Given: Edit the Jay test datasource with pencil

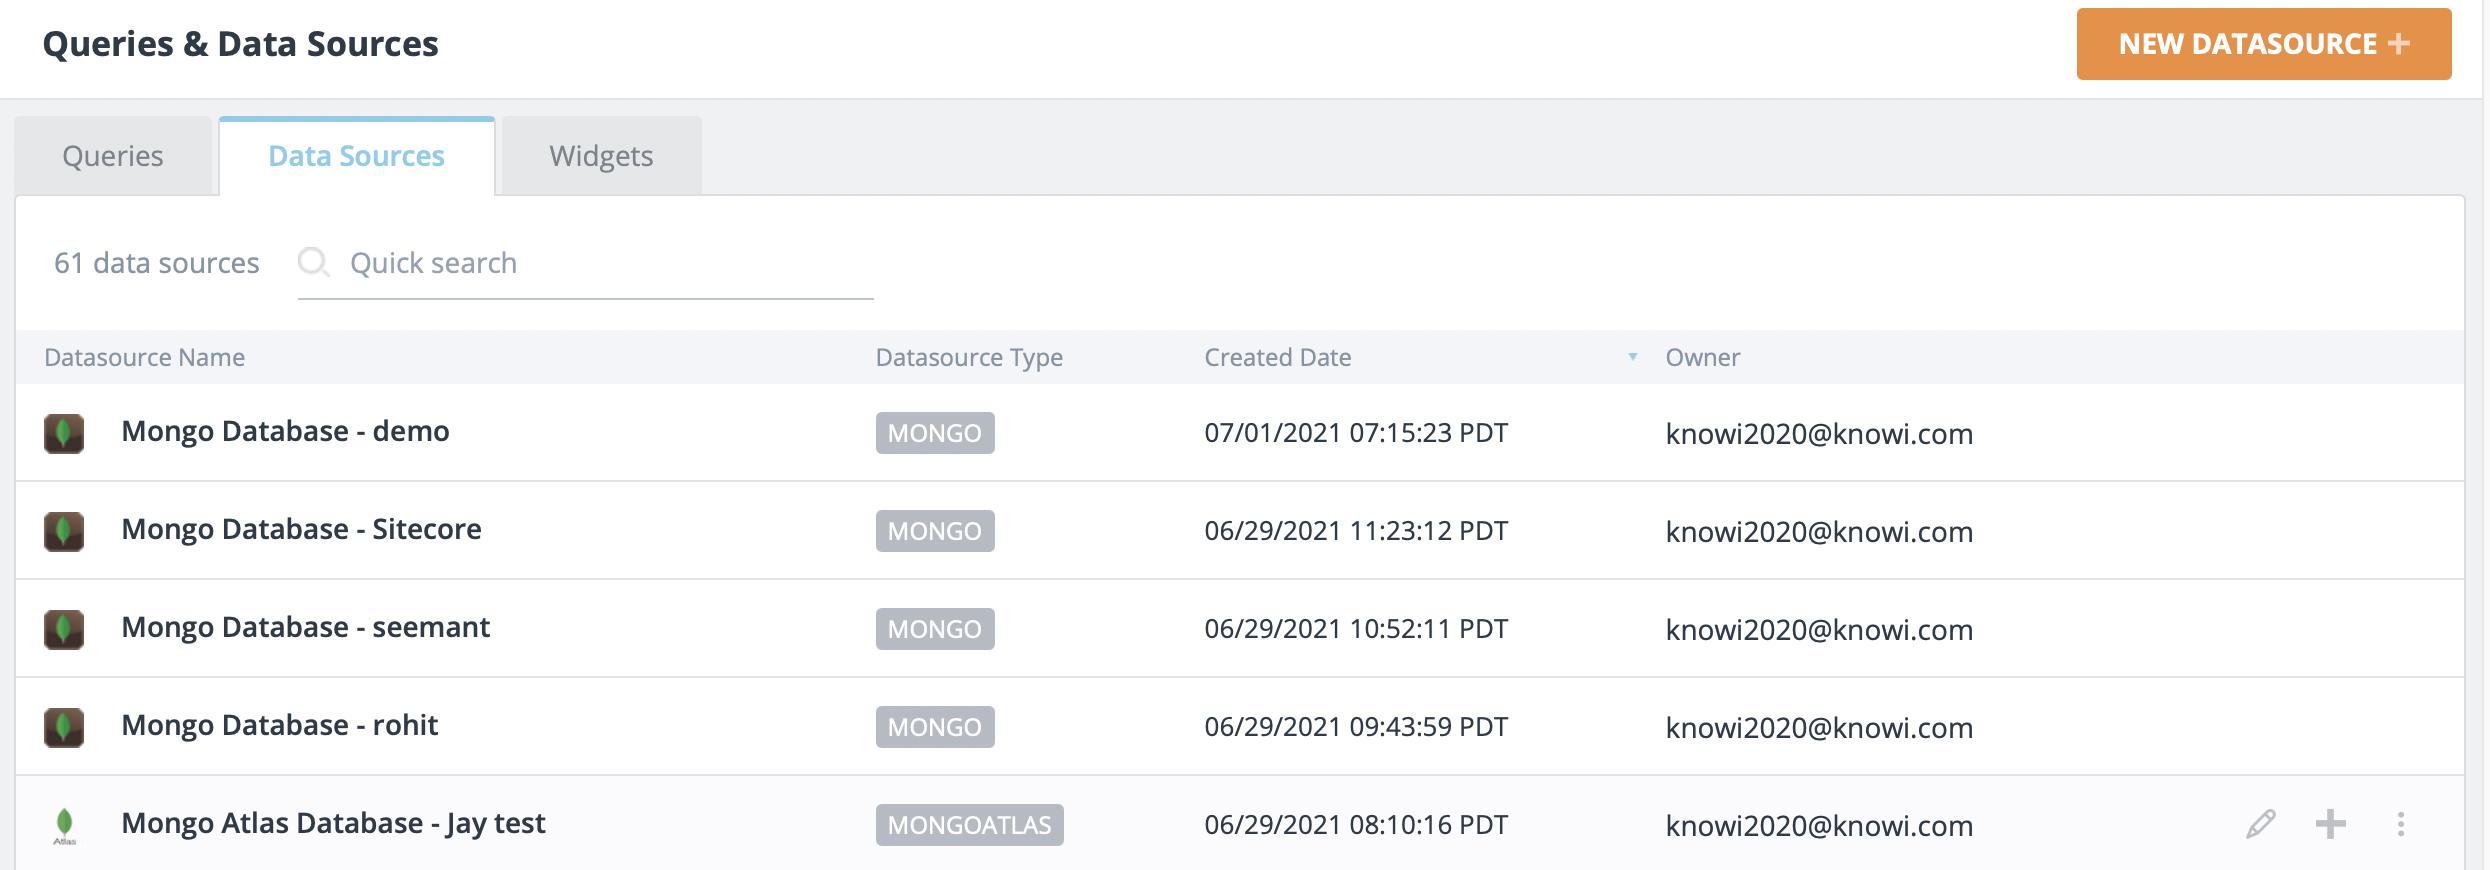Looking at the screenshot, I should (x=2260, y=824).
